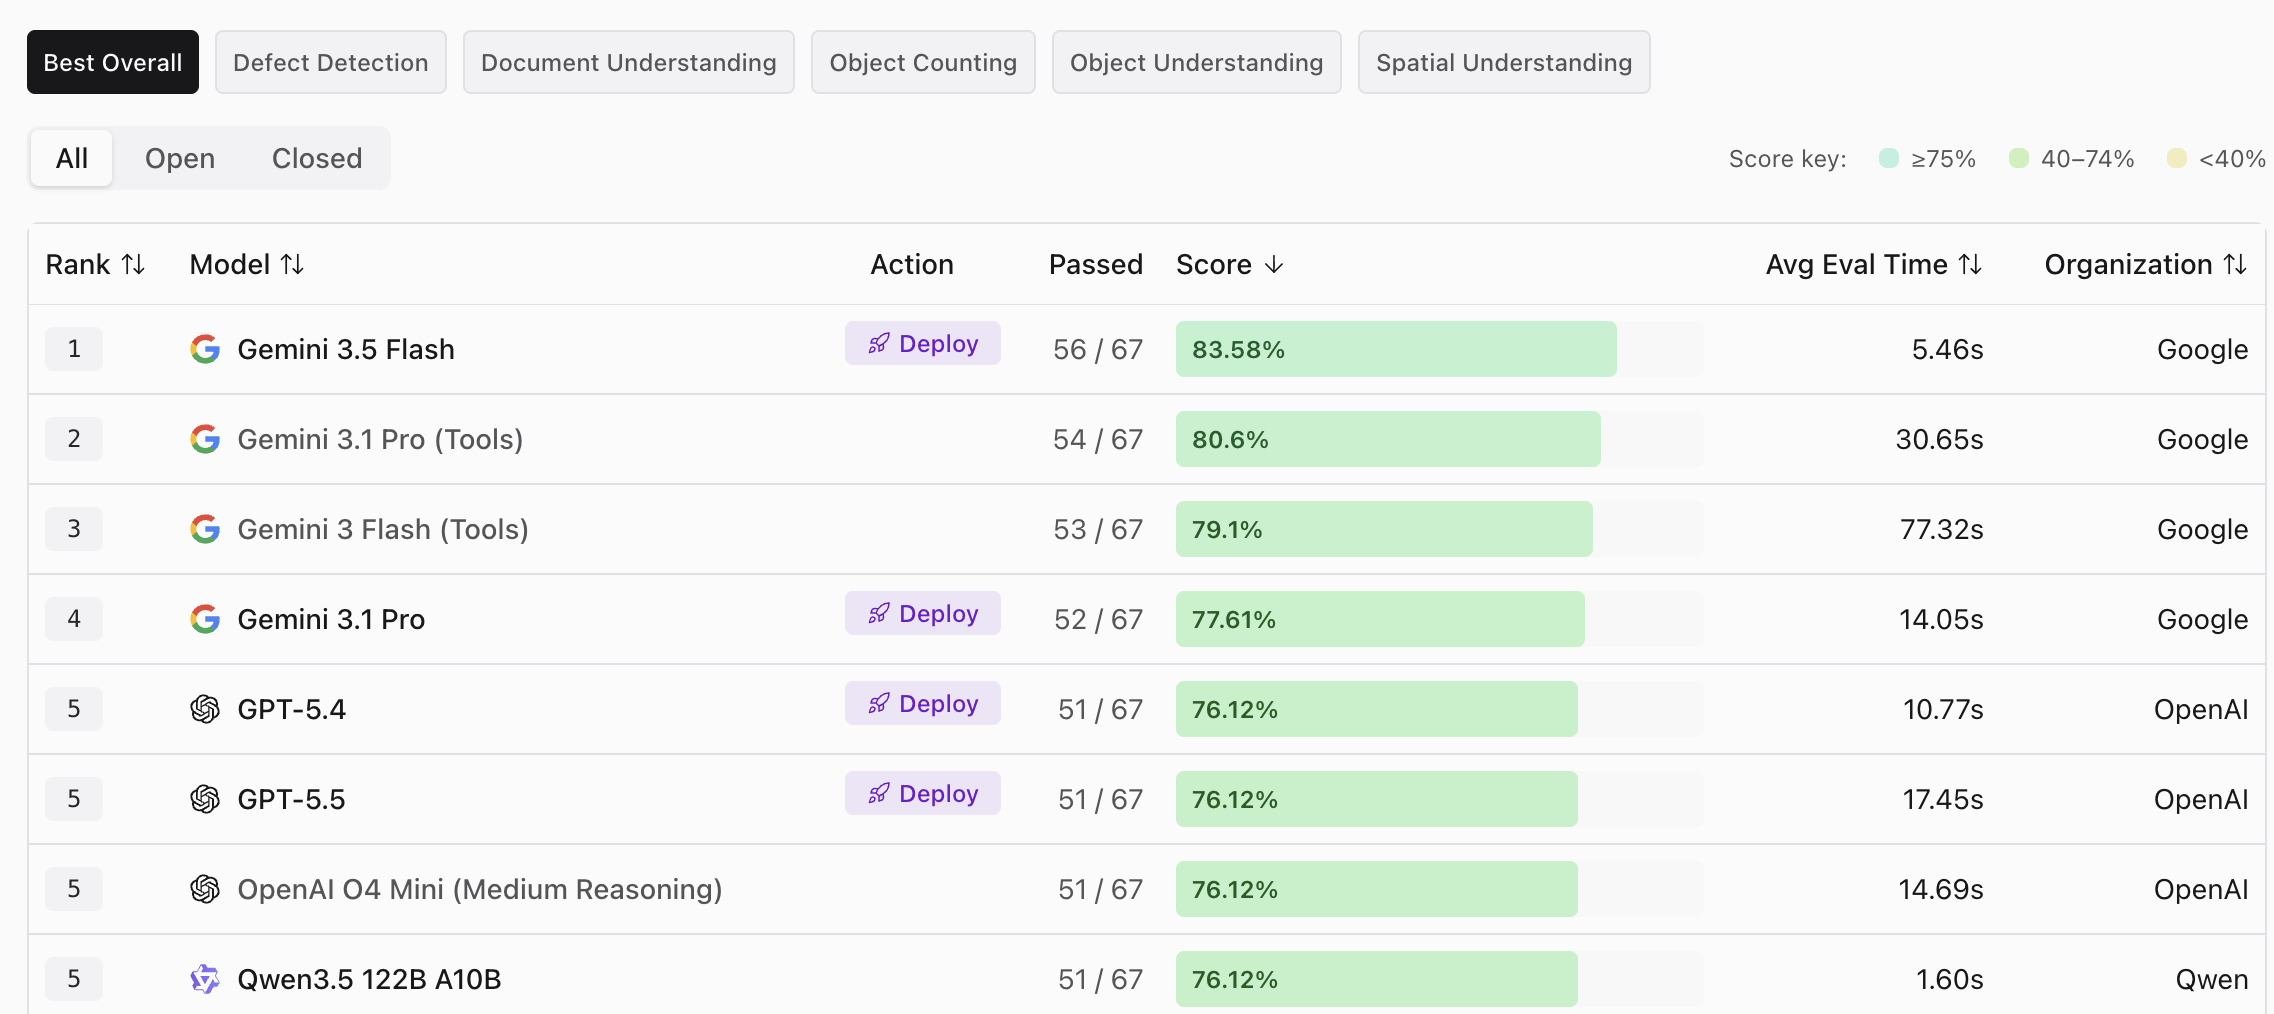Click the Google logo beside Gemini 3 Flash (Tools)
Screen dimensions: 2274x1014
[205, 529]
